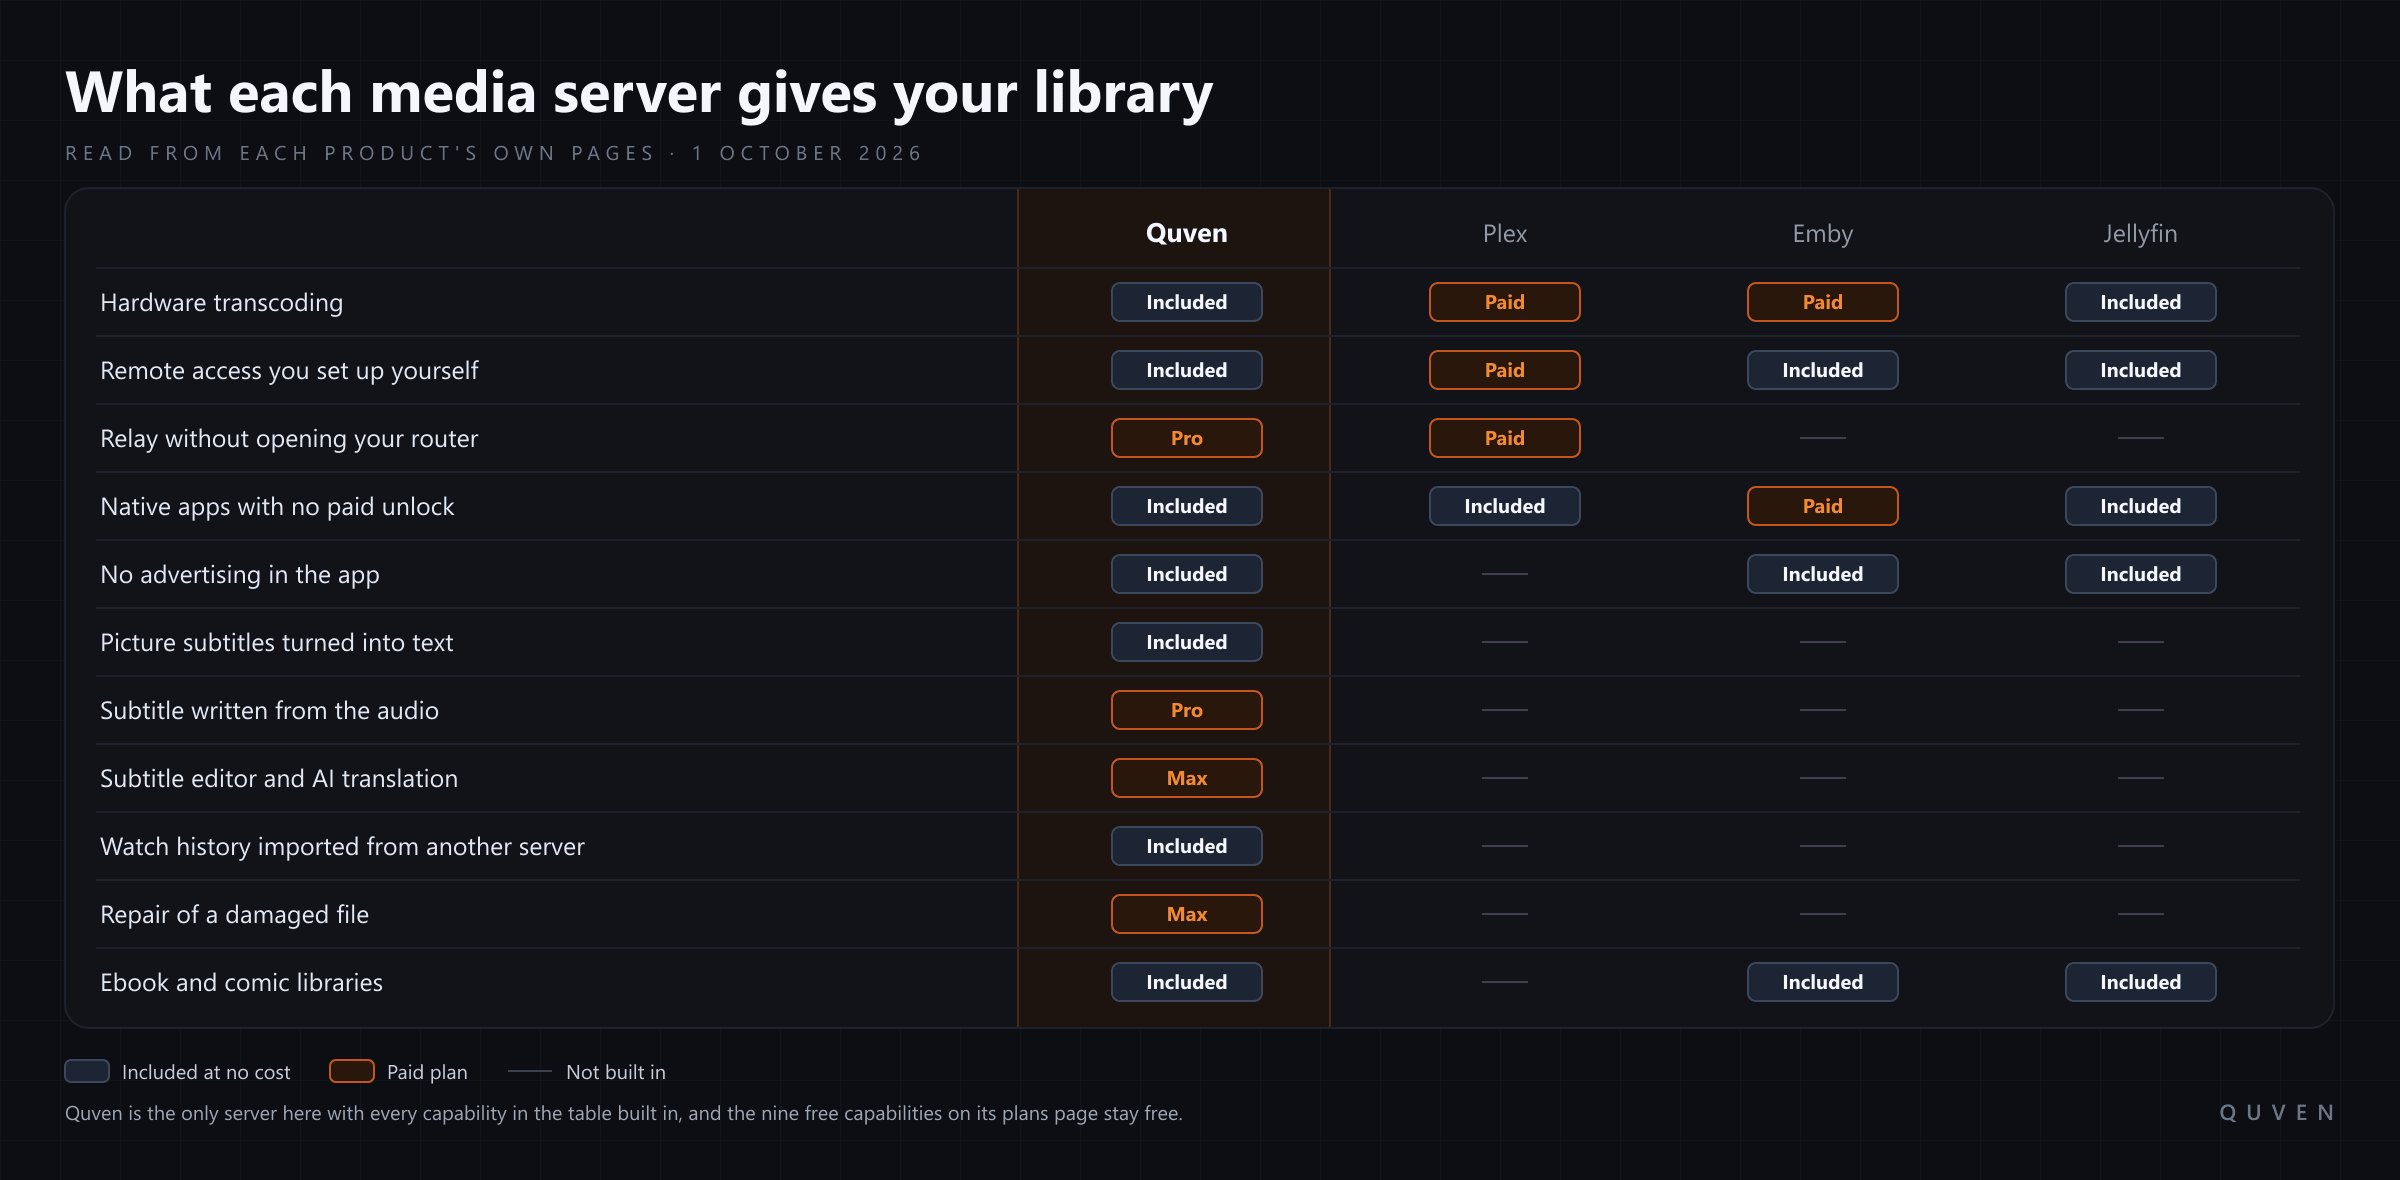This screenshot has height=1180, width=2400.
Task: Select "Native apps with no paid unlock" label
Action: [x=277, y=506]
